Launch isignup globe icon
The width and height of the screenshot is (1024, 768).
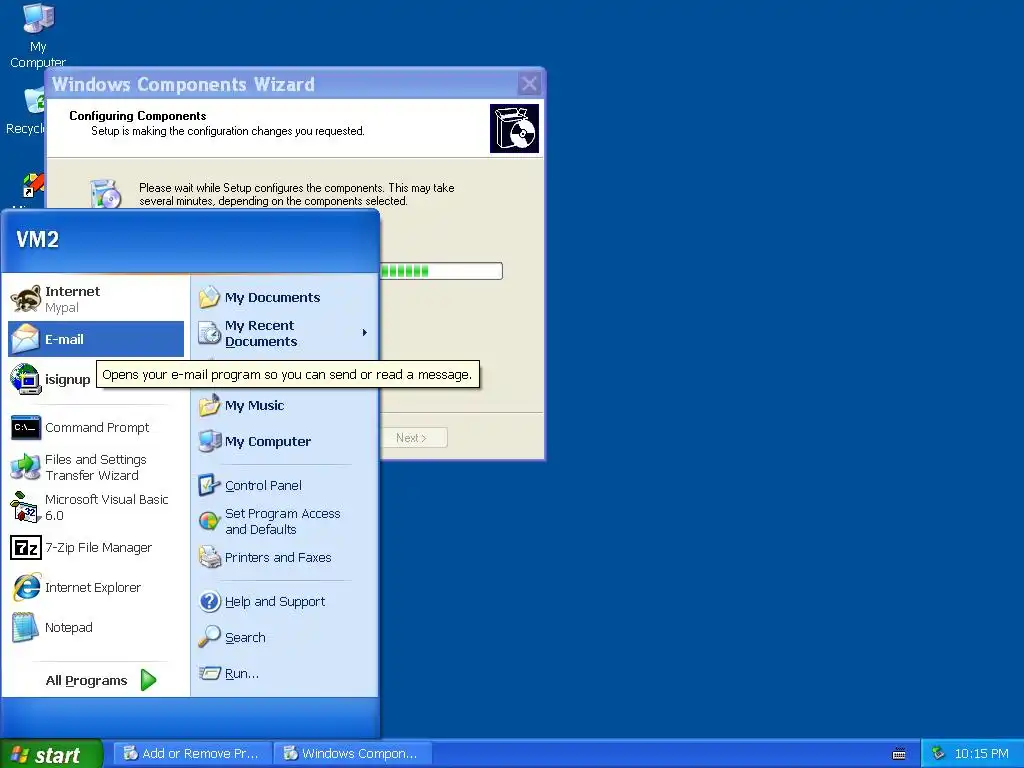(x=25, y=379)
